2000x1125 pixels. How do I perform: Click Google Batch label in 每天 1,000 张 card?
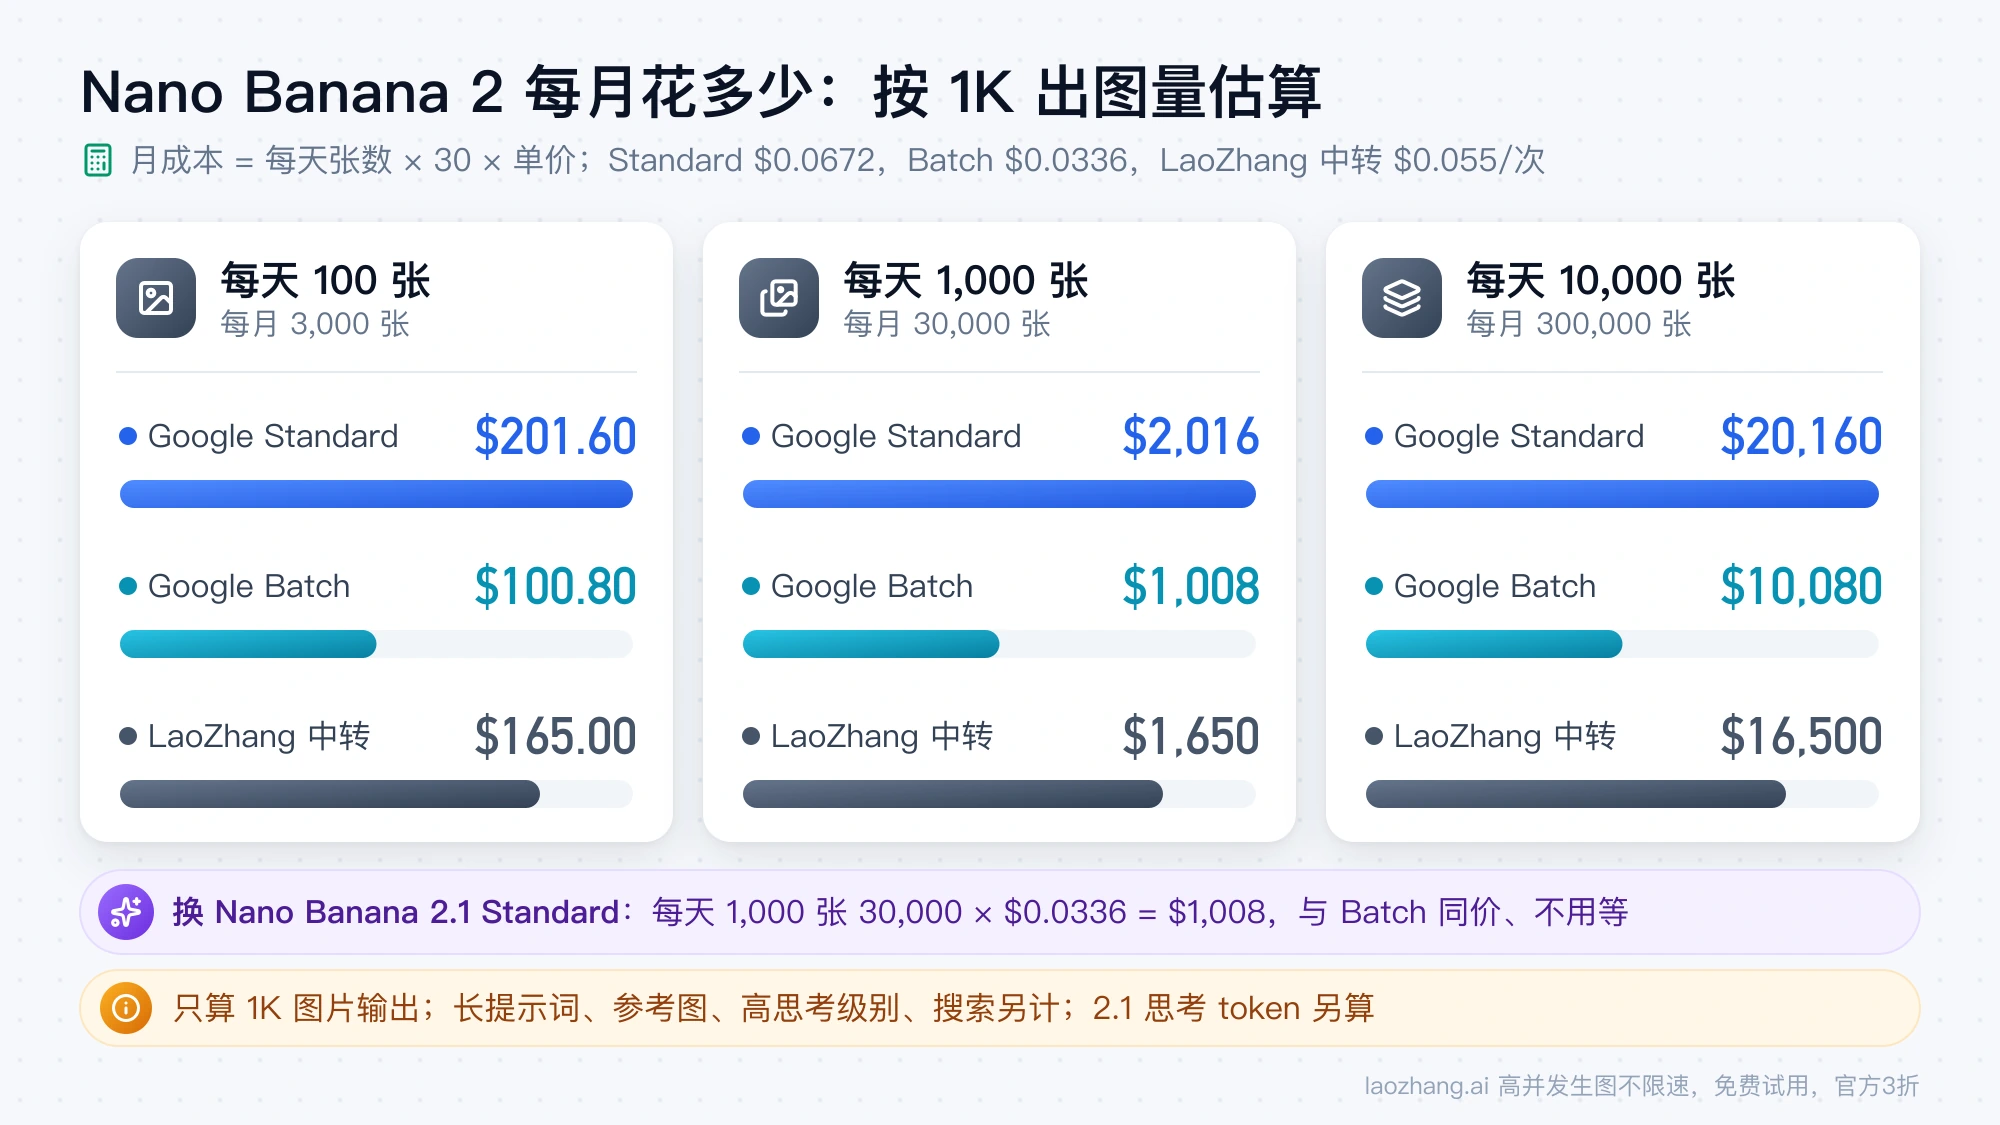tap(872, 587)
